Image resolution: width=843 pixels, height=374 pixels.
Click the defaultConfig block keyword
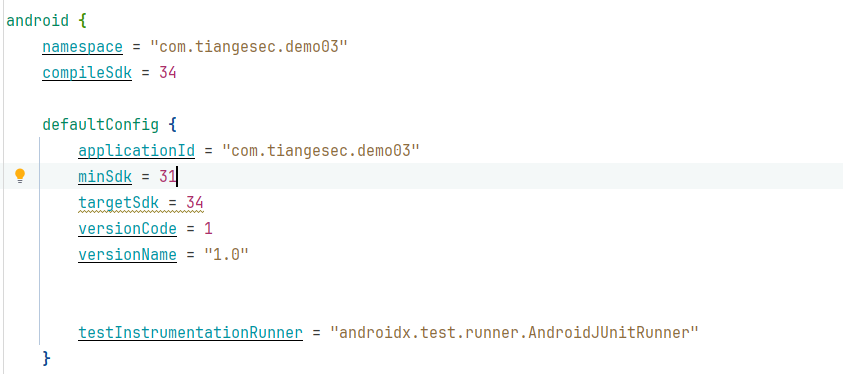point(101,125)
